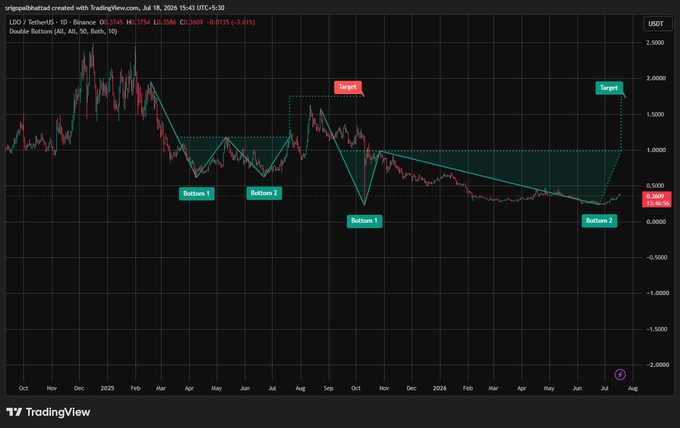Screen dimensions: 680x428
Task: Click the Aug label at time axis end
Action: coord(633,388)
